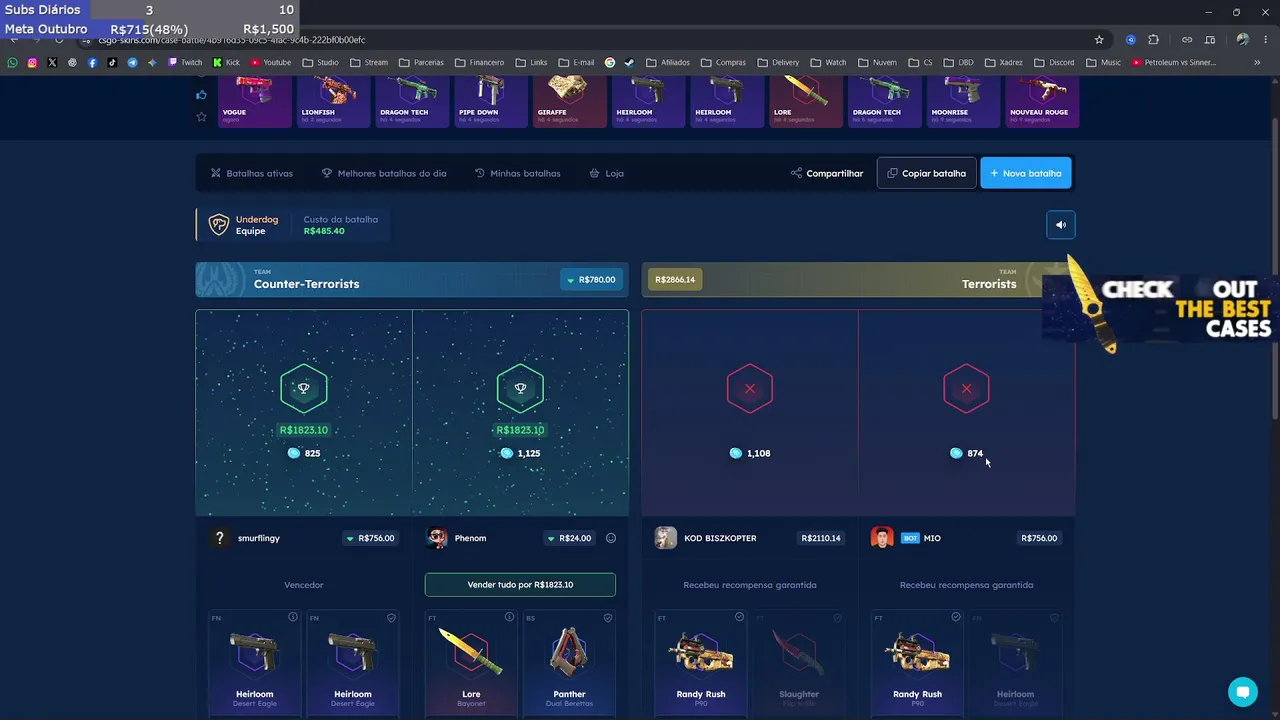Click the smurflingy player name
This screenshot has height=720, width=1280.
tap(259, 538)
